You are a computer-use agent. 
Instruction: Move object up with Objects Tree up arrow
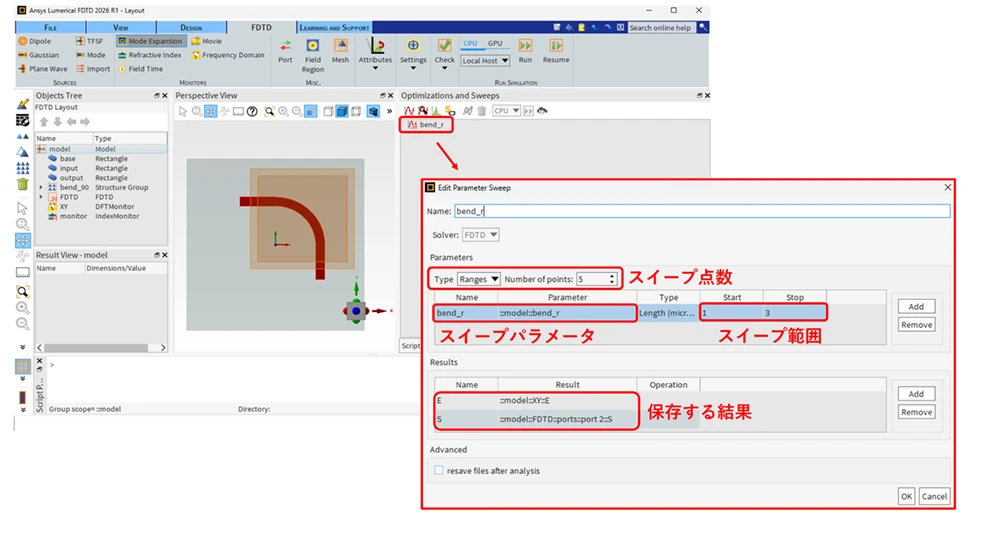click(43, 122)
